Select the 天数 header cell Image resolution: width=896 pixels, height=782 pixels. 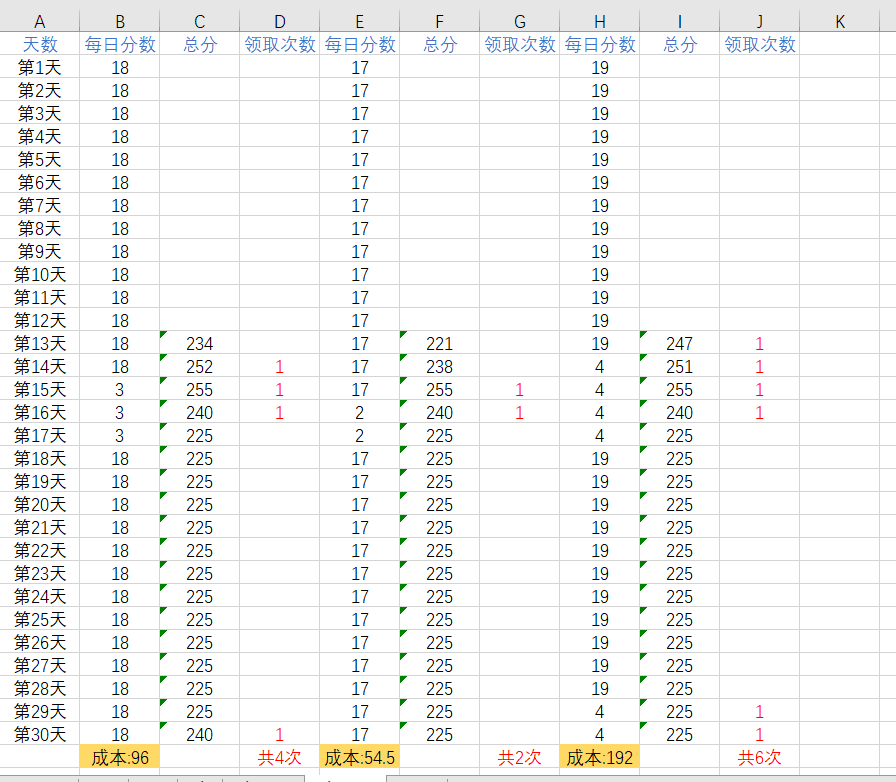click(40, 44)
